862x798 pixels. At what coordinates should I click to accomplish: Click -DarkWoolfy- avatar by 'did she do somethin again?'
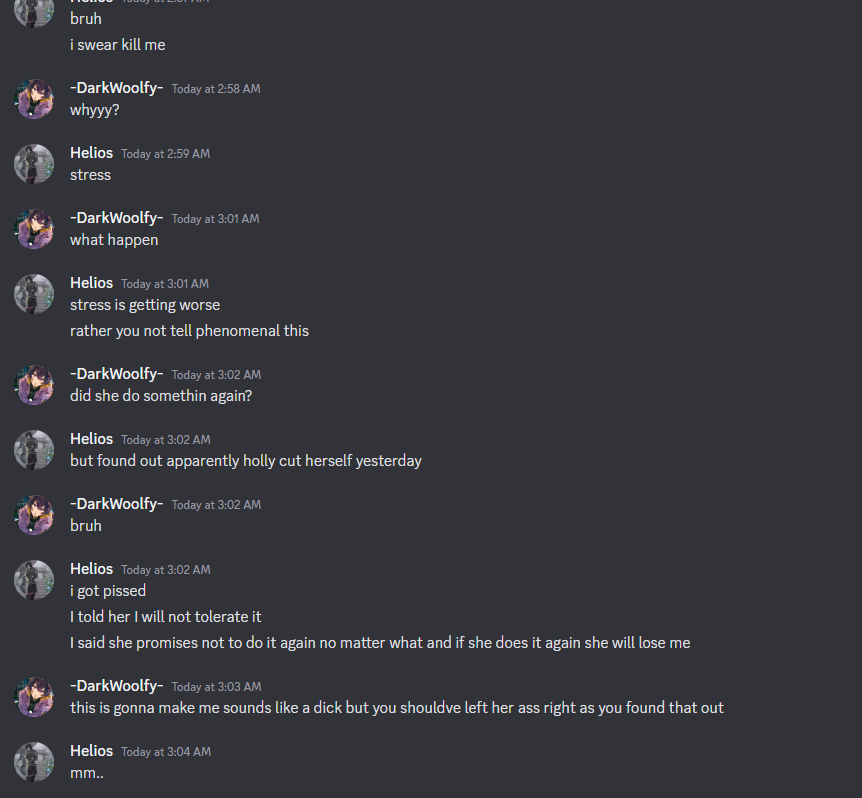pyautogui.click(x=34, y=385)
